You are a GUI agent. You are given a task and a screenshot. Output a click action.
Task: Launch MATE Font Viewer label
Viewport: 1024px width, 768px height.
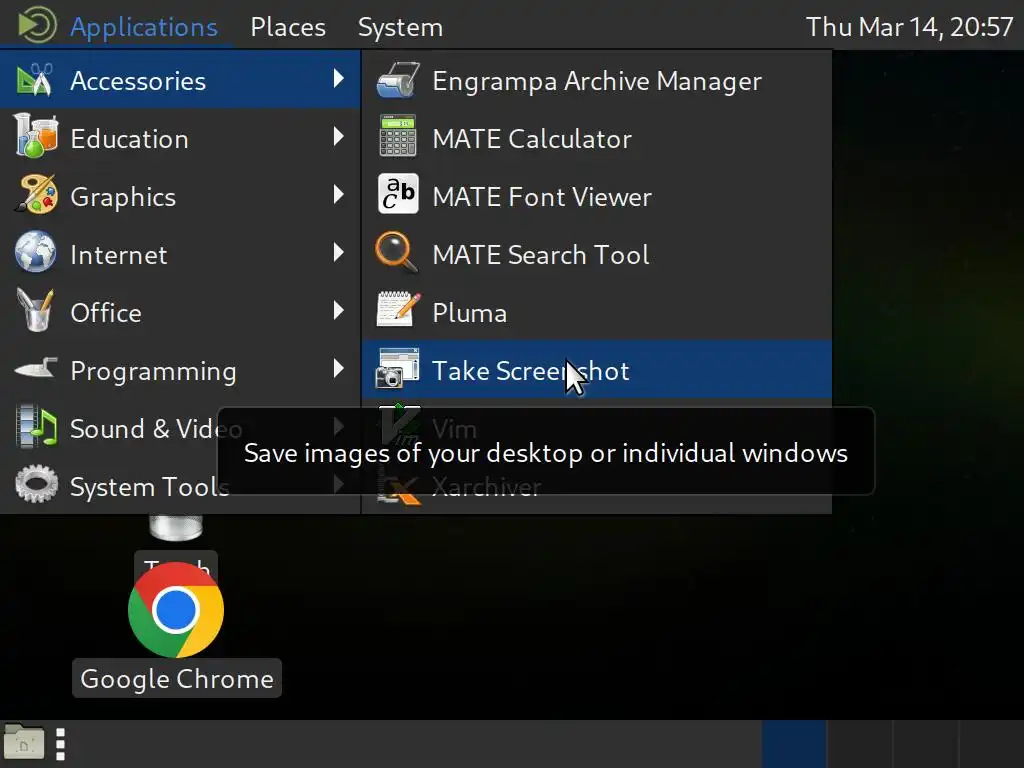click(x=542, y=197)
